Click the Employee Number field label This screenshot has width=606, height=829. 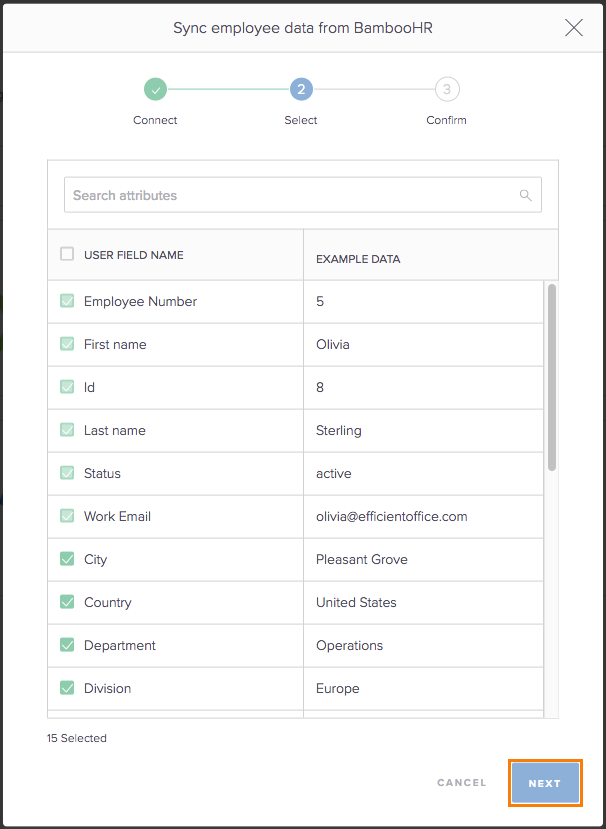(141, 301)
